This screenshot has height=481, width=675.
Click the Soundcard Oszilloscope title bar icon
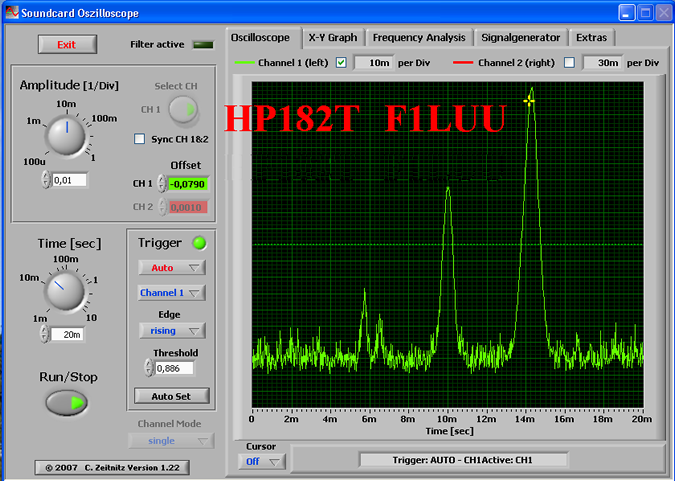[x=12, y=12]
